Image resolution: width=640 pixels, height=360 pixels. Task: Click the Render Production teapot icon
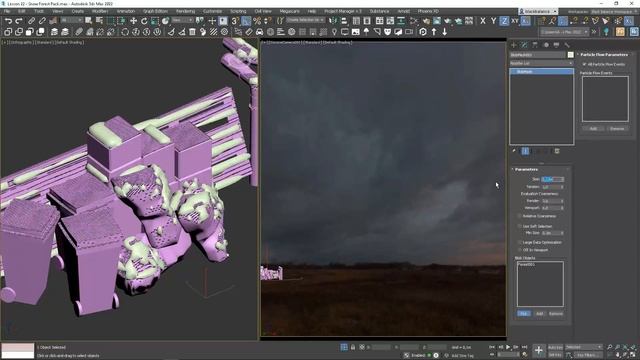click(448, 20)
